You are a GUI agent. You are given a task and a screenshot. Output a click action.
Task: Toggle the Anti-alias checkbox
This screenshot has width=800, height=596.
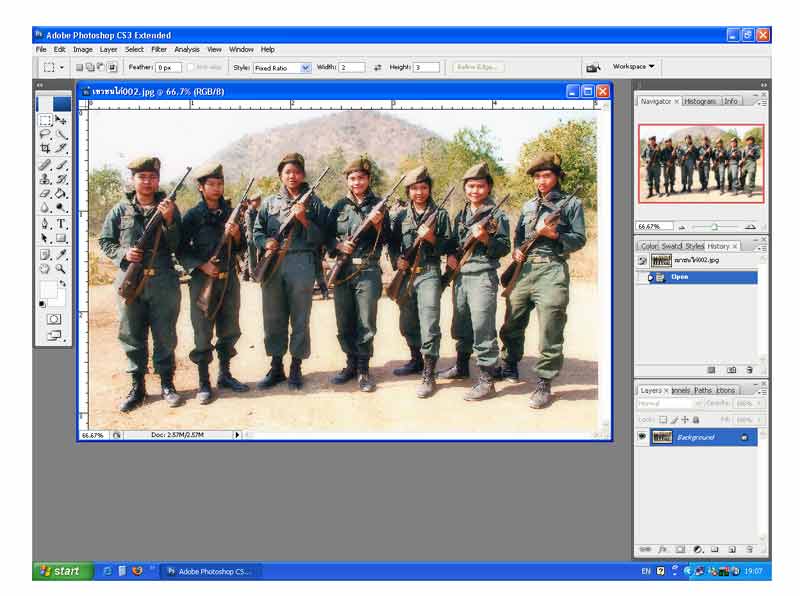coord(190,68)
